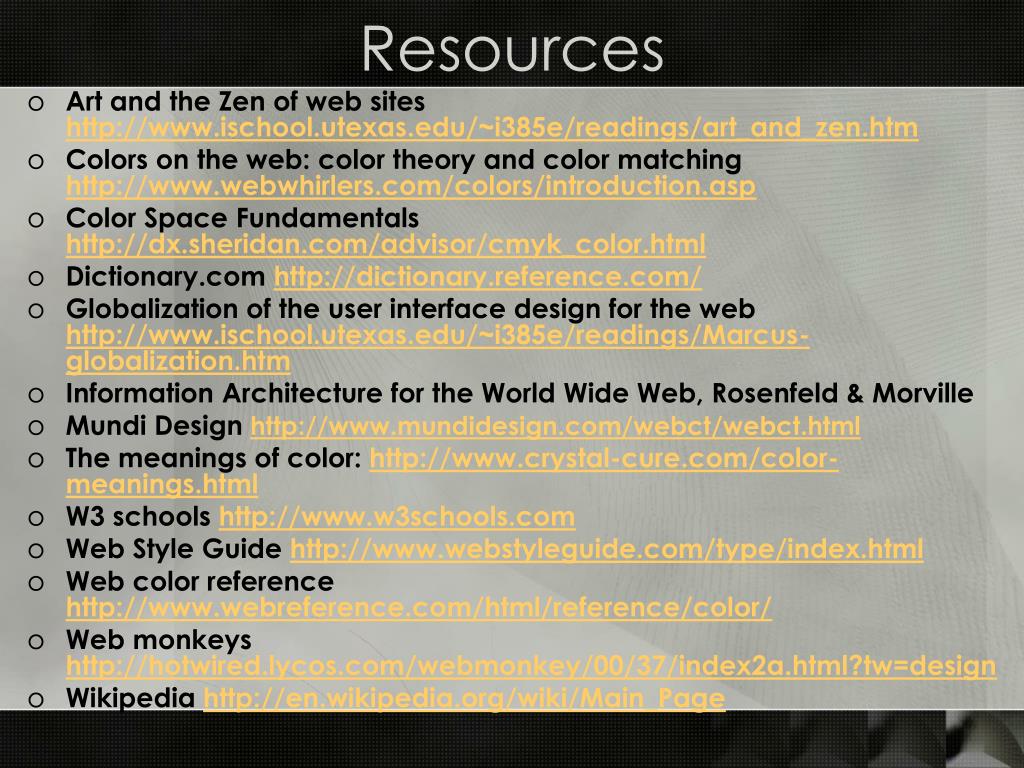Click the Dictionary.com label
1024x768 pixels.
165,277
